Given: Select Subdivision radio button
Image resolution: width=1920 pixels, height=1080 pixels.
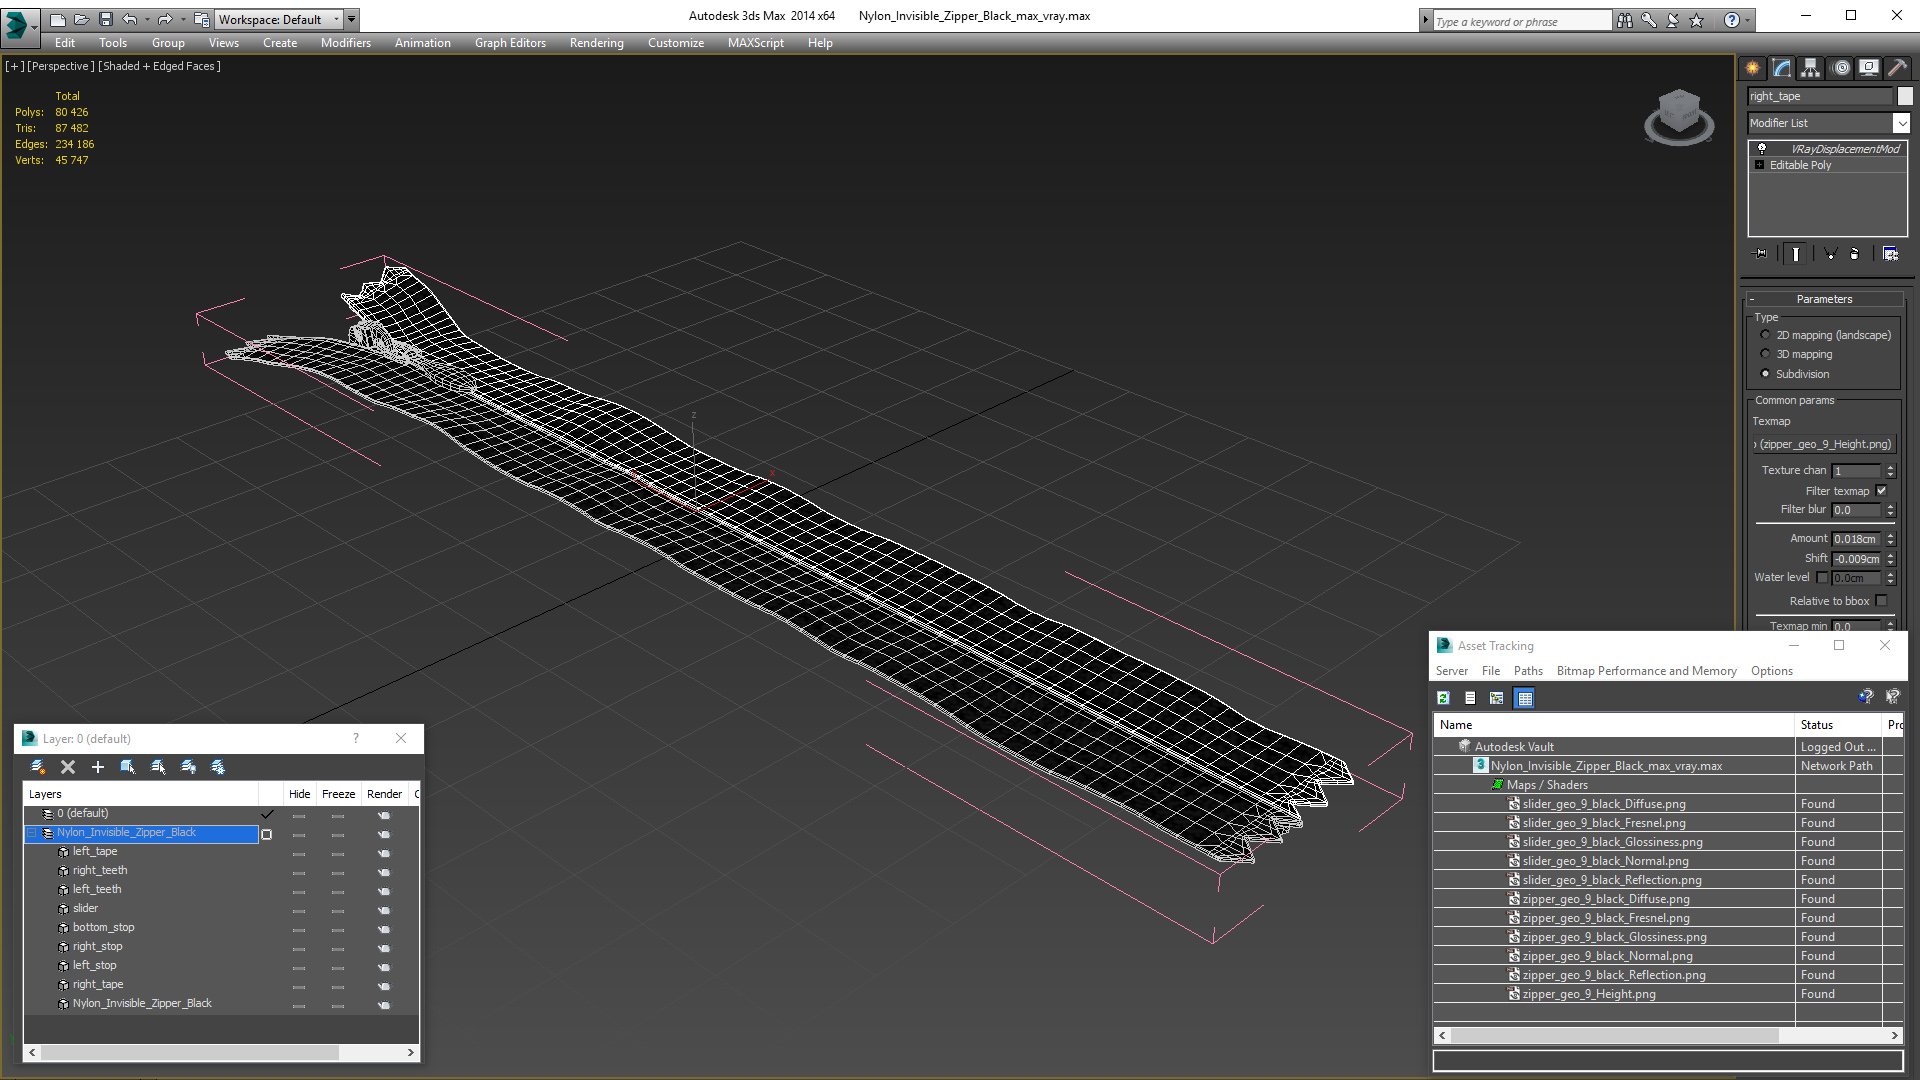Looking at the screenshot, I should pos(1765,374).
